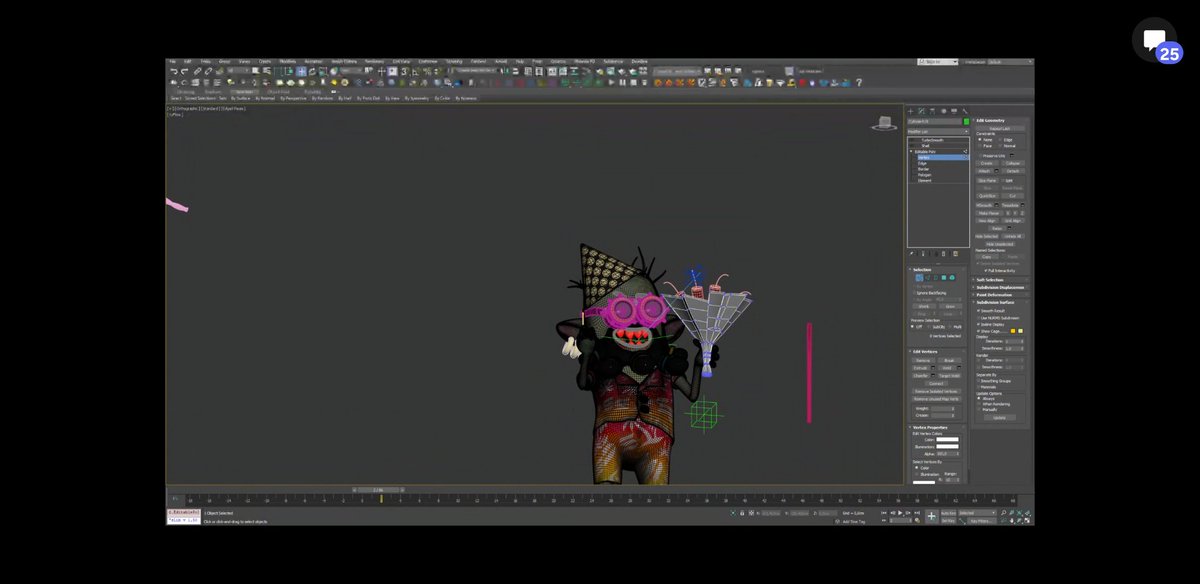Image resolution: width=1200 pixels, height=584 pixels.
Task: Click the Attach button in Edit Geometry
Action: point(985,171)
